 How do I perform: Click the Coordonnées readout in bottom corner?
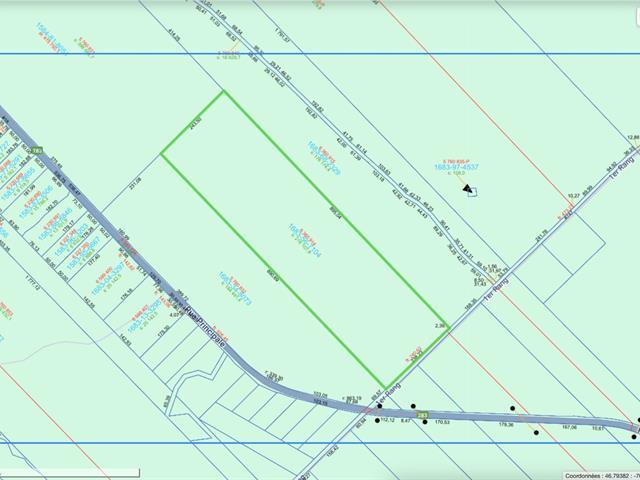pyautogui.click(x=598, y=475)
